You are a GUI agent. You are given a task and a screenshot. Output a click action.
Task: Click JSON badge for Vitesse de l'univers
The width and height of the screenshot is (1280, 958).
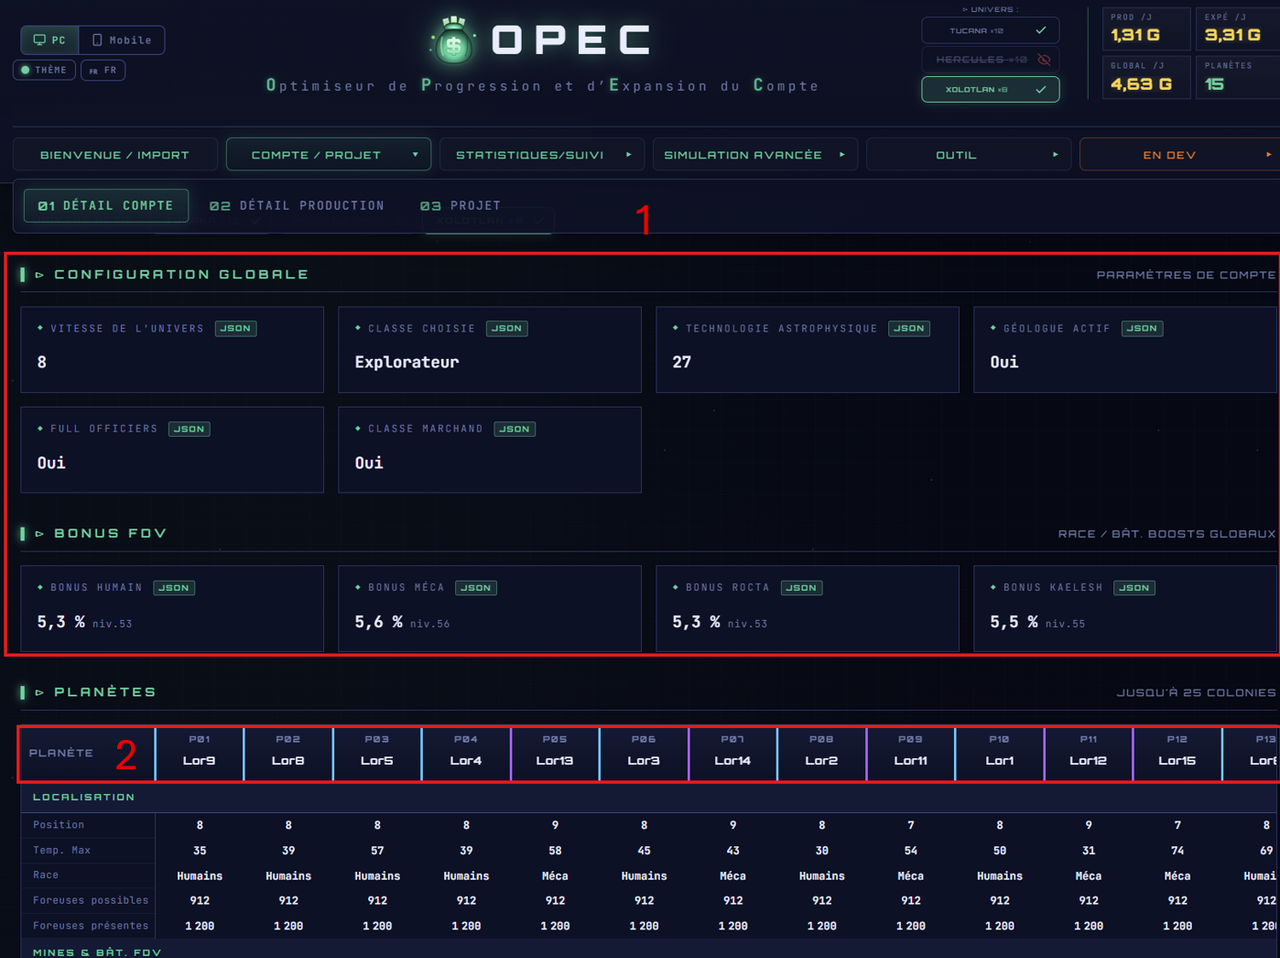236,328
